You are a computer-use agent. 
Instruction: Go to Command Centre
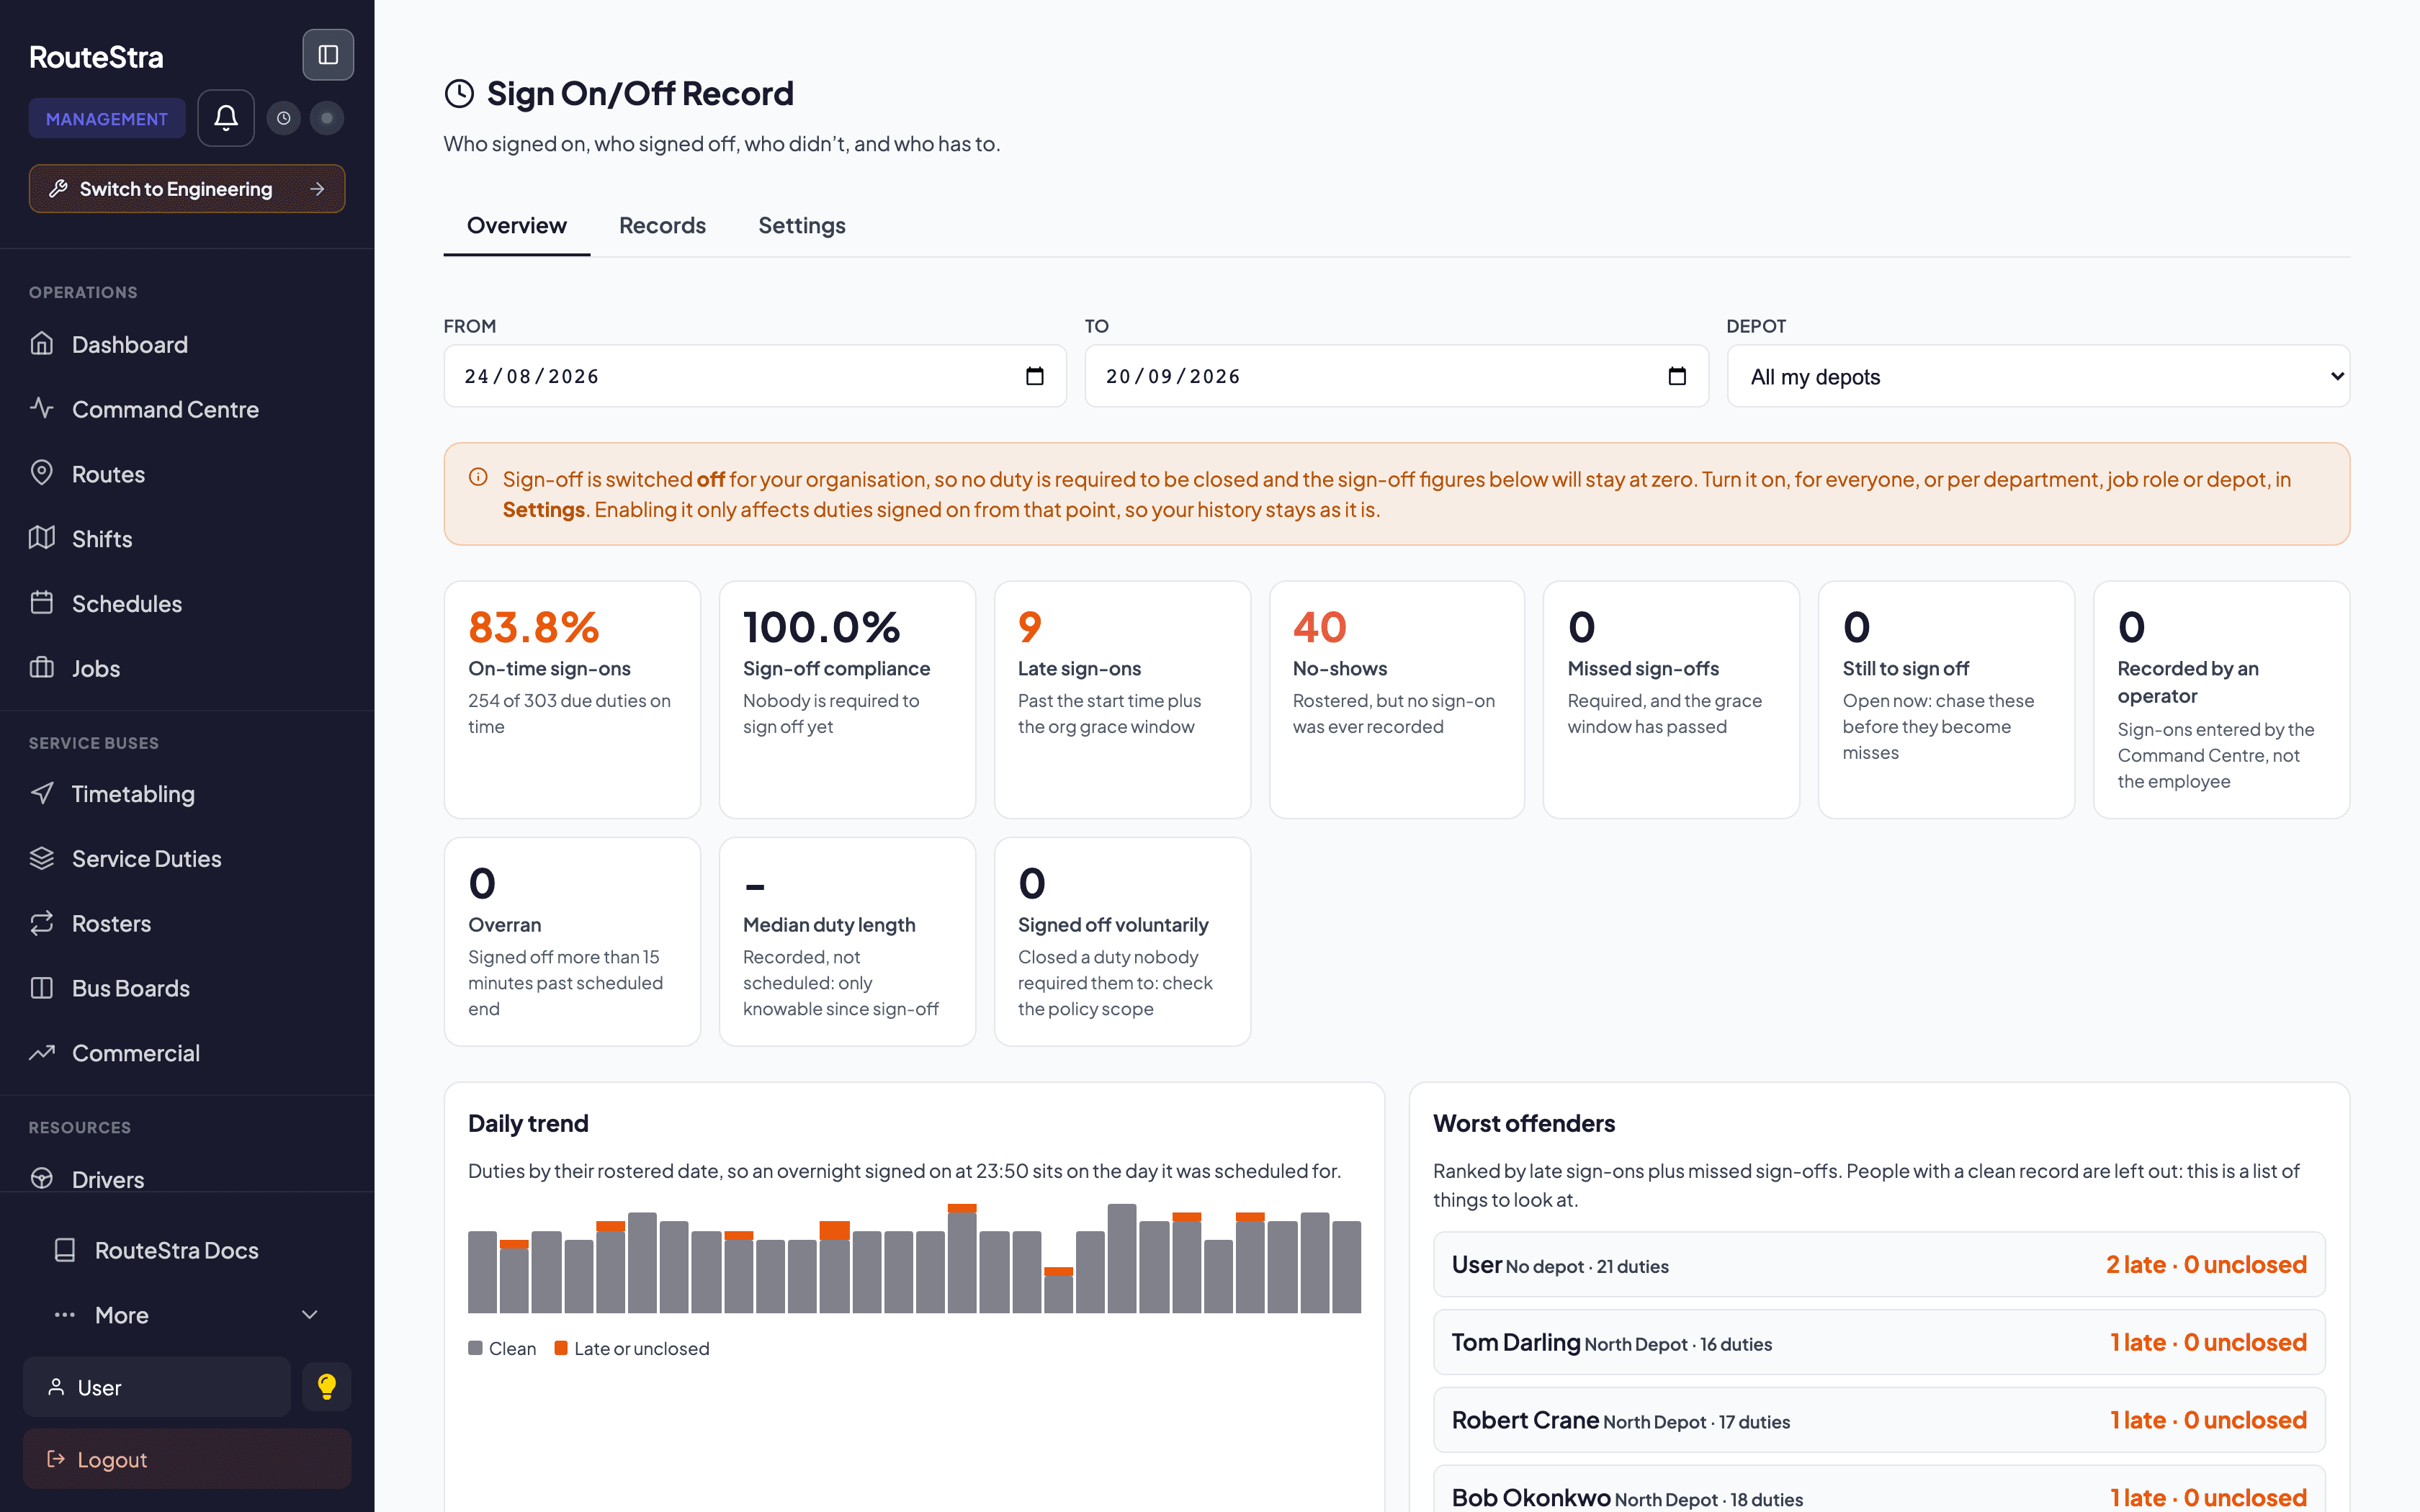click(x=187, y=409)
